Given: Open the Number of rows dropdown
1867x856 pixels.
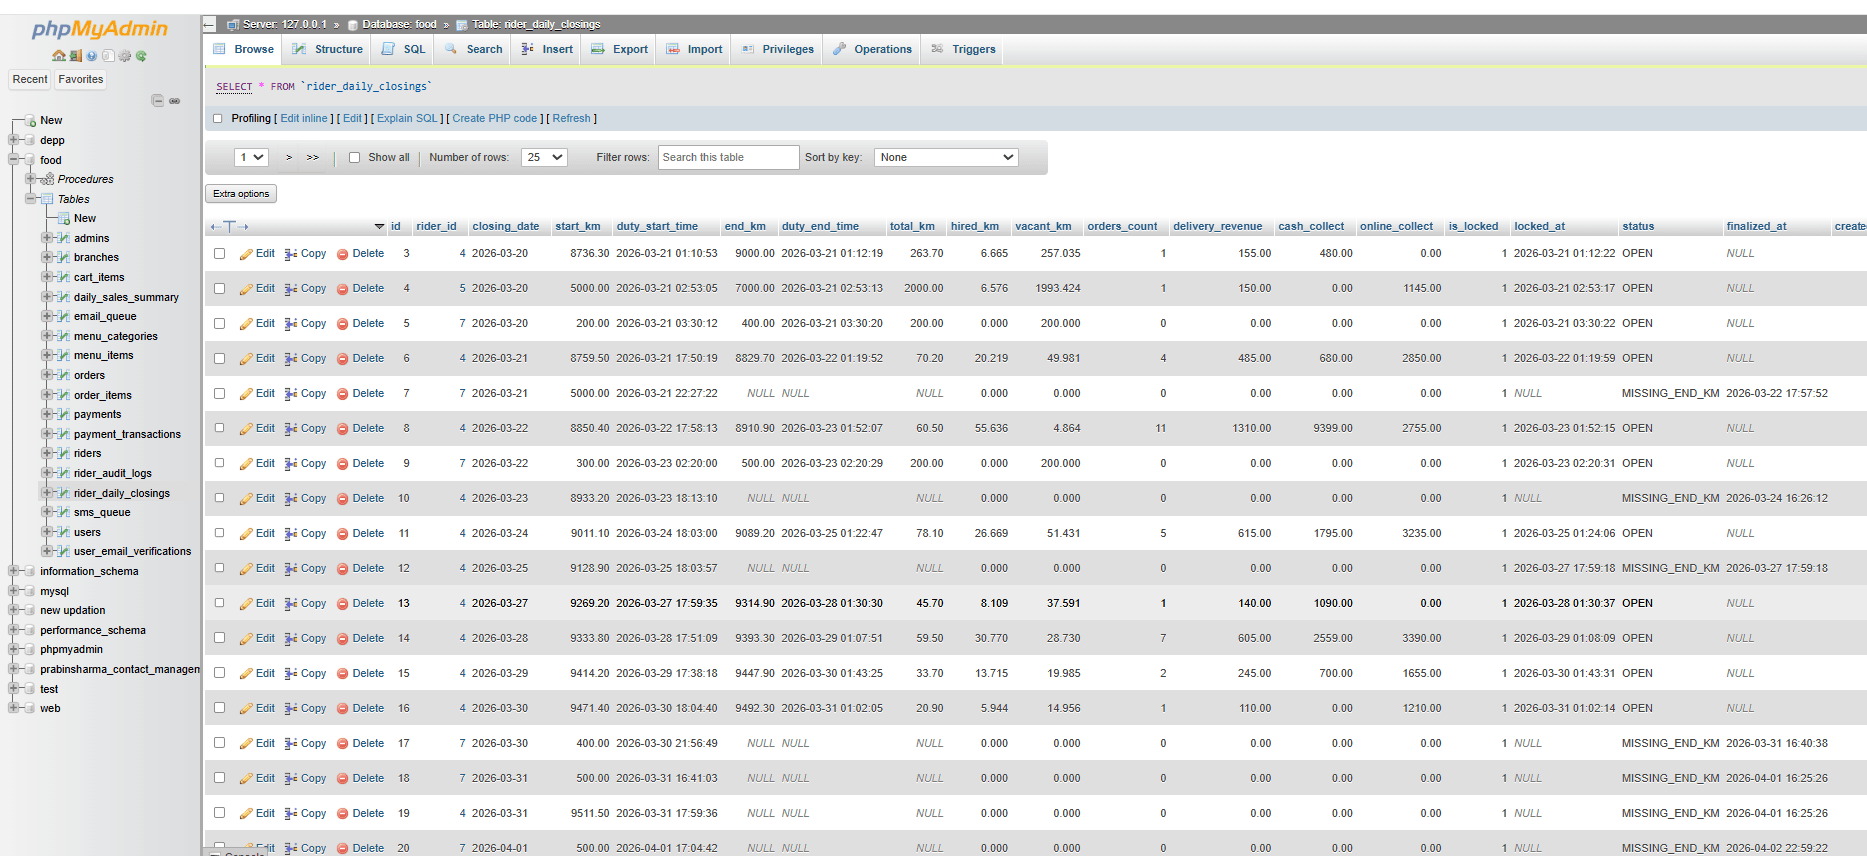Looking at the screenshot, I should tap(545, 158).
